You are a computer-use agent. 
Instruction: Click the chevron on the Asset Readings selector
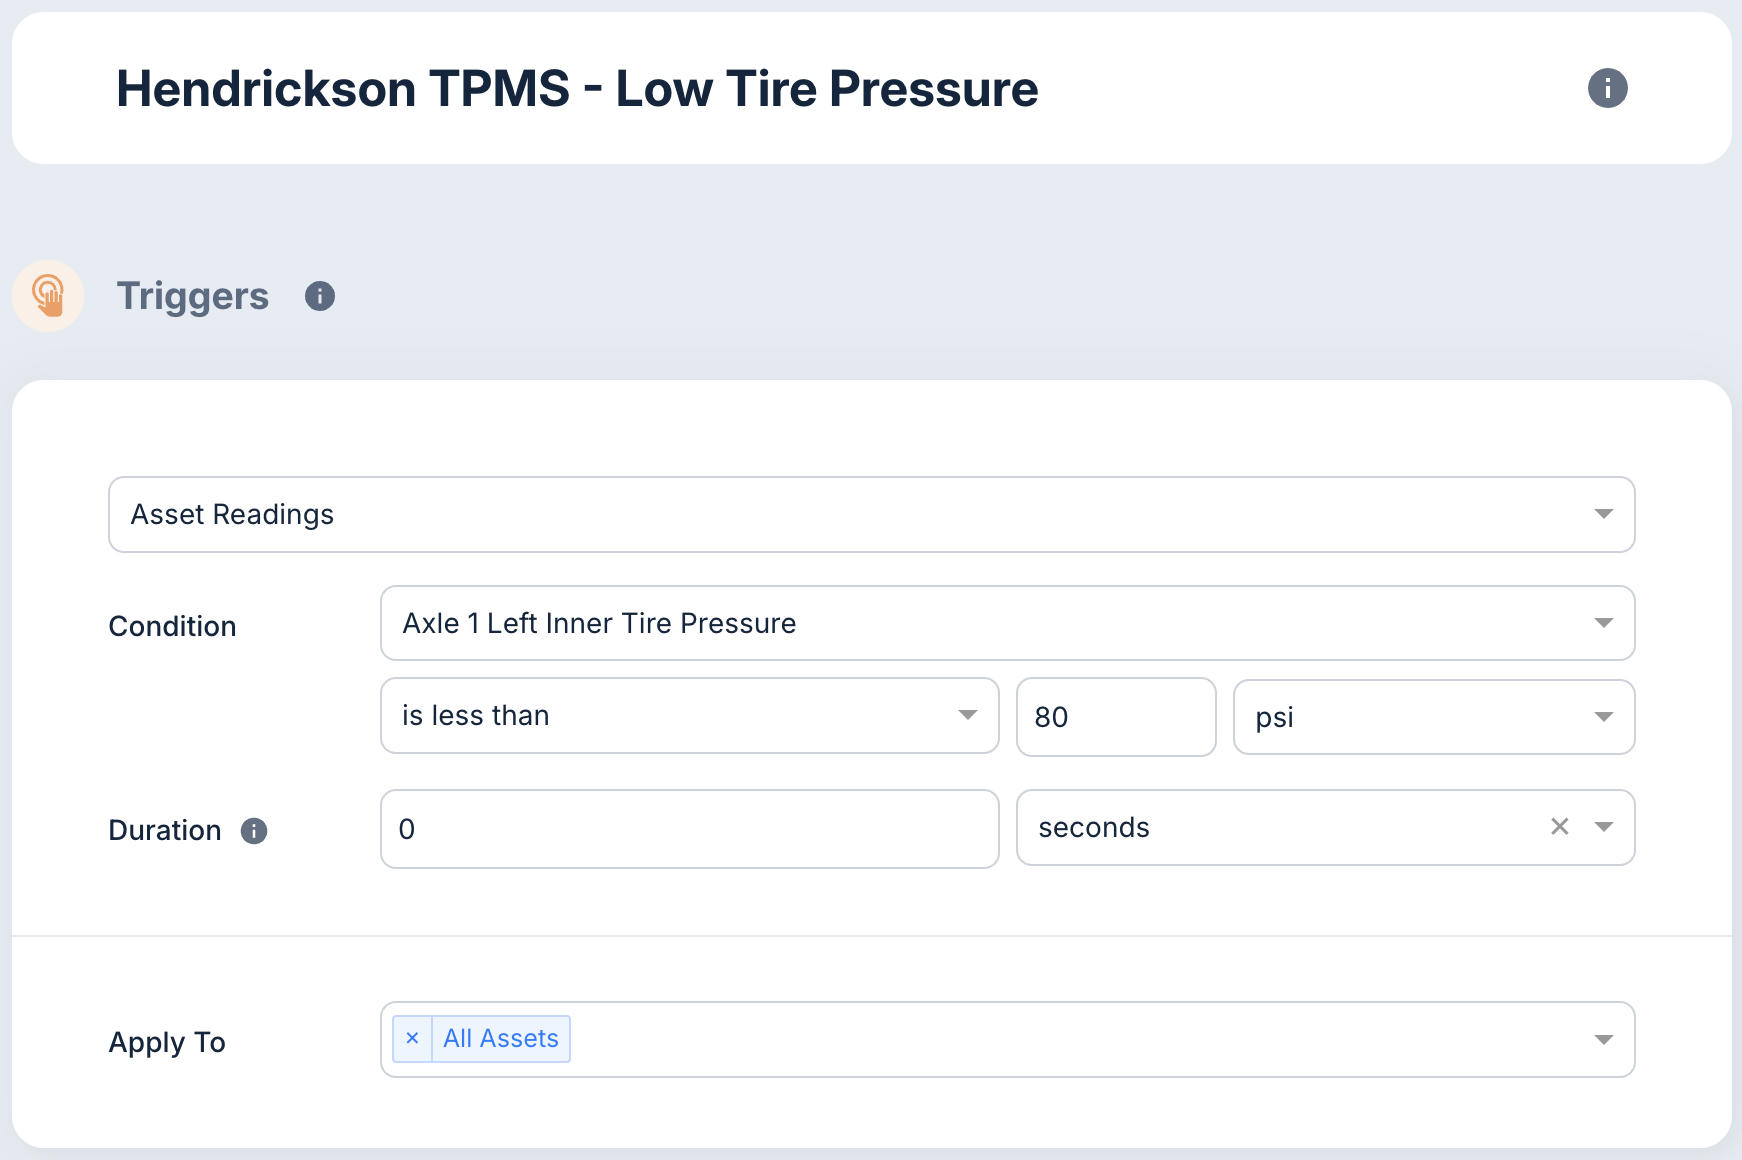(x=1603, y=514)
